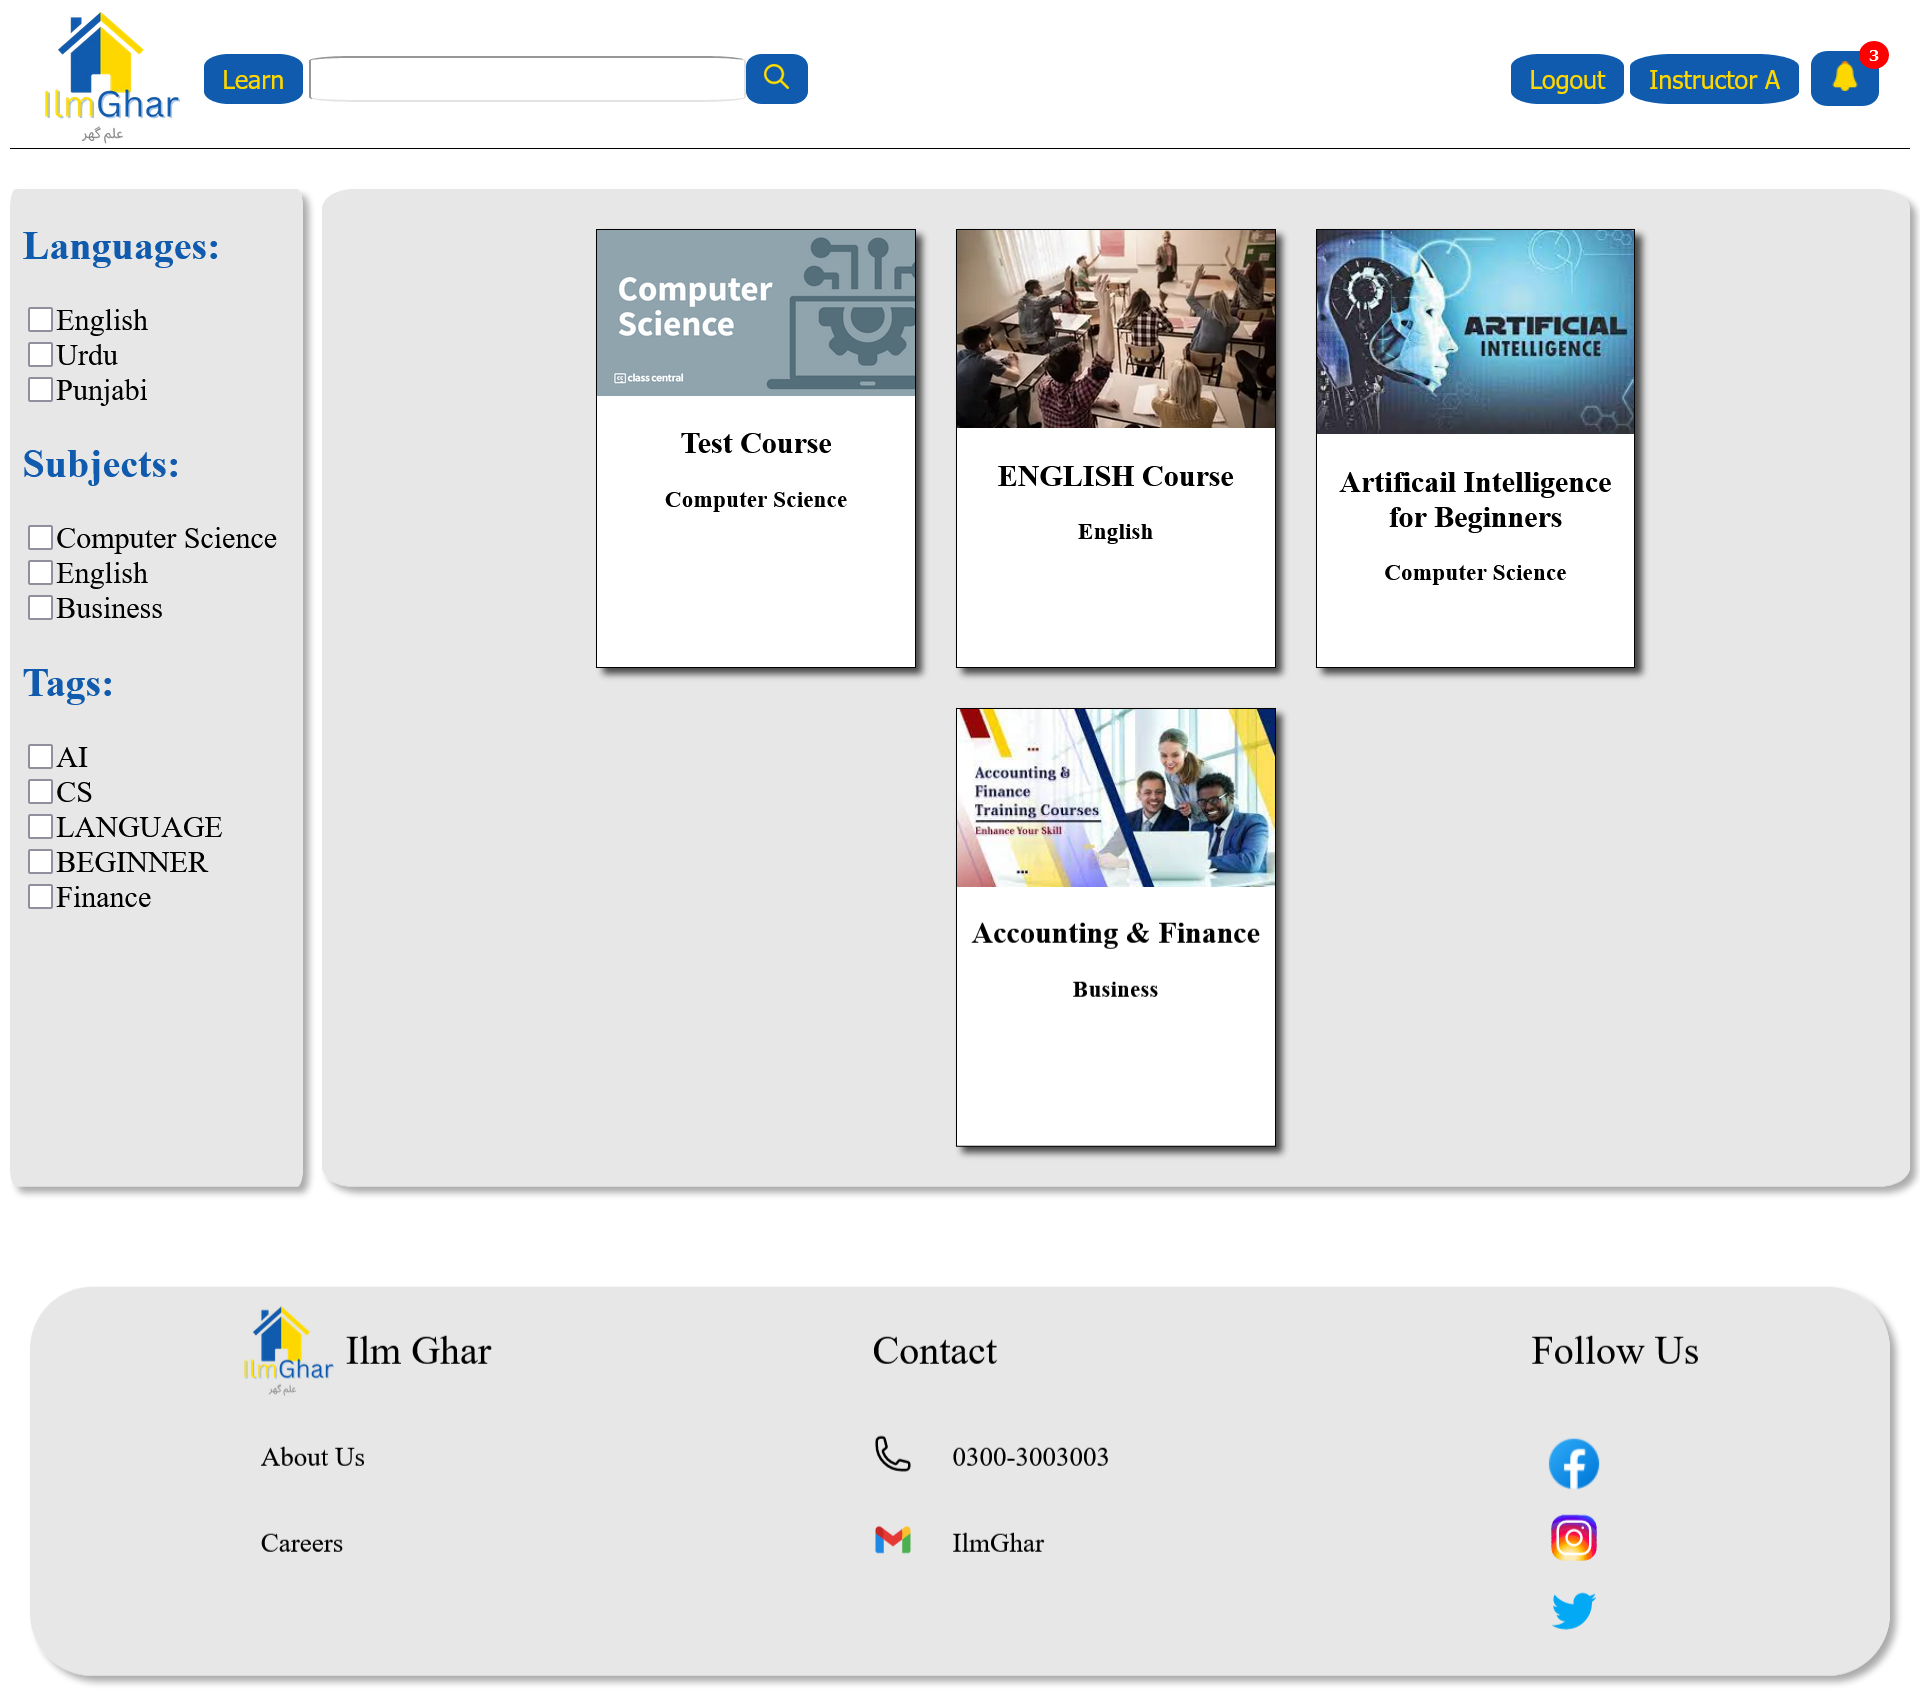This screenshot has height=1707, width=1920.
Task: Check the Finance tag checkbox
Action: click(x=40, y=897)
